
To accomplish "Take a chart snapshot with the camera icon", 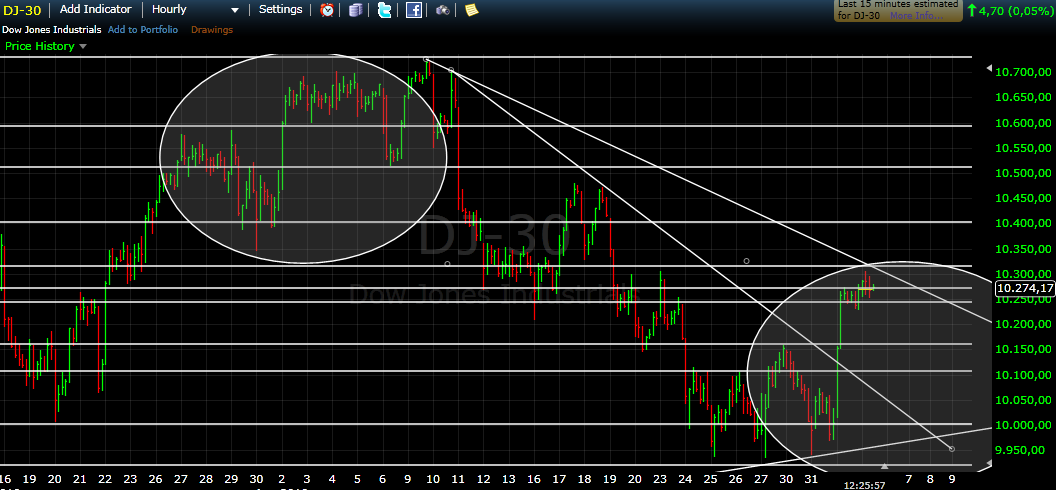I will pyautogui.click(x=442, y=9).
